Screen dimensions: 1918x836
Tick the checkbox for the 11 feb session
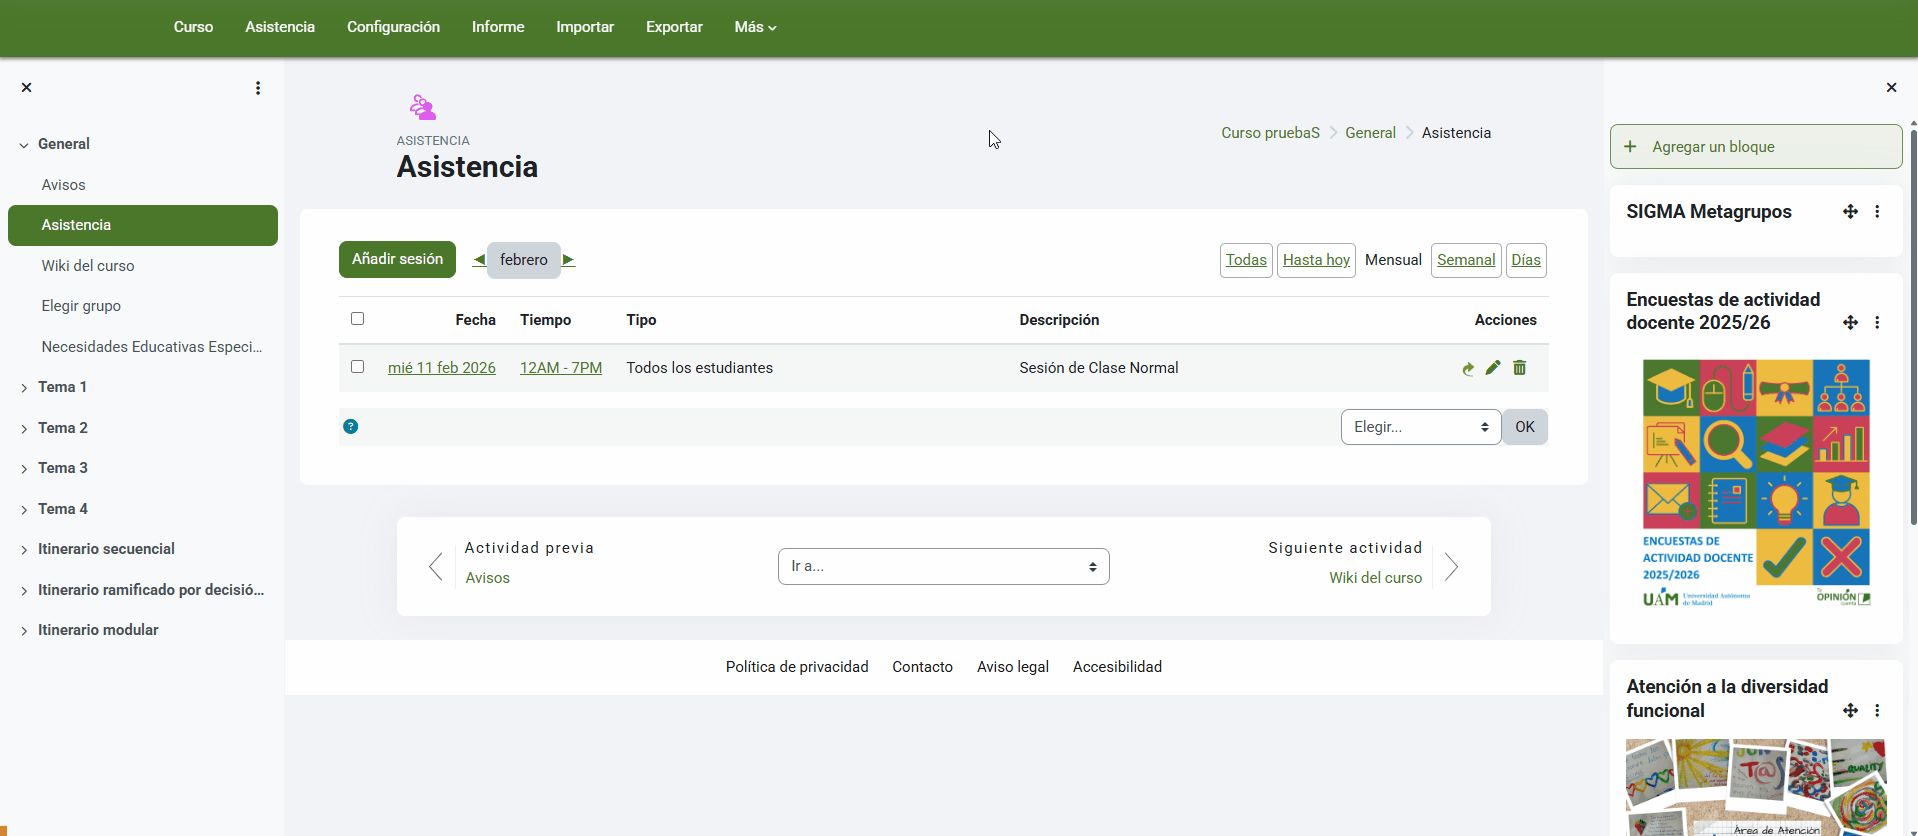(x=357, y=367)
